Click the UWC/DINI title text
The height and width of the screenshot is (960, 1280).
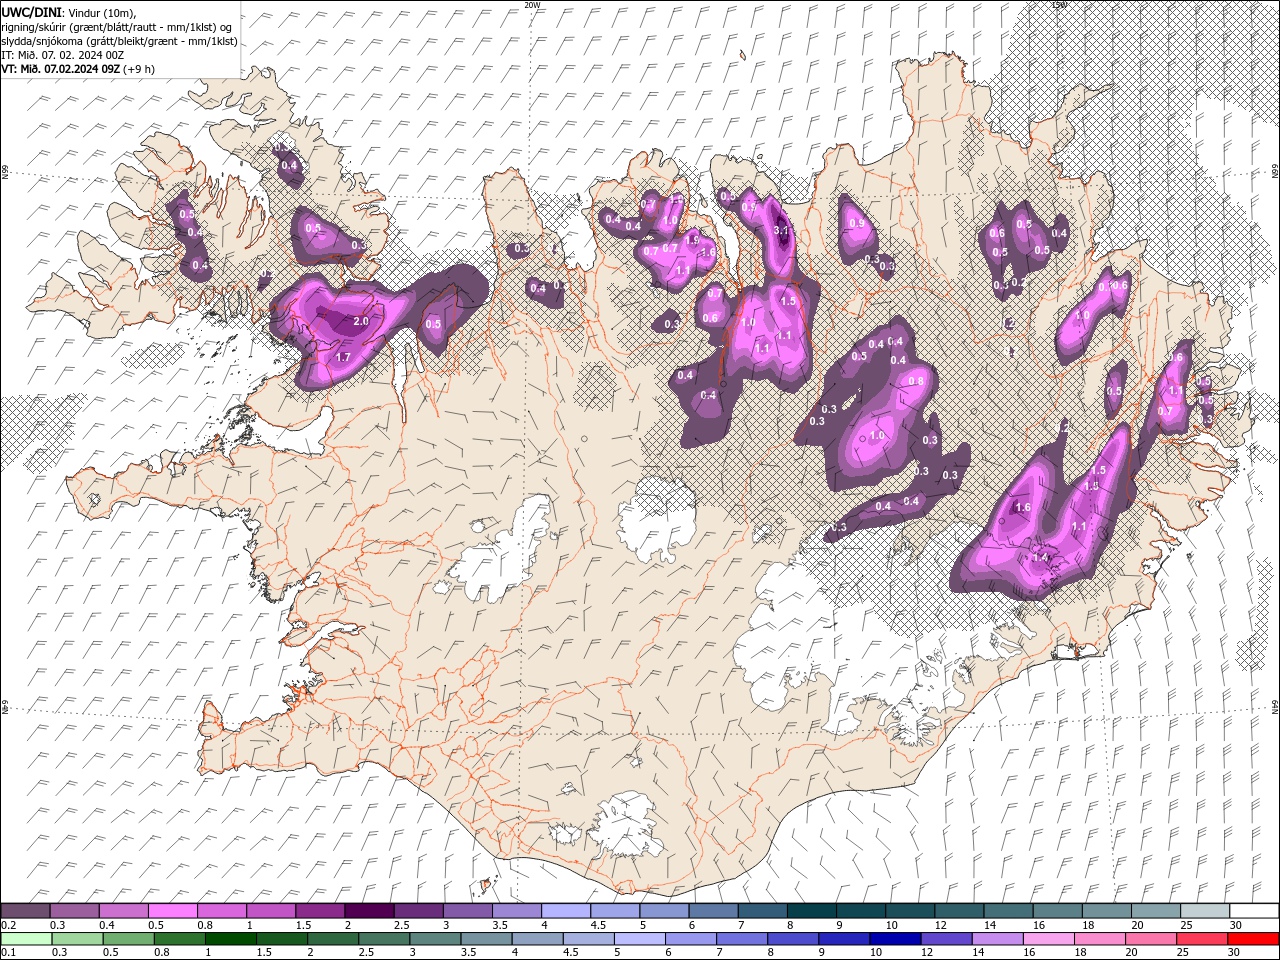point(31,11)
